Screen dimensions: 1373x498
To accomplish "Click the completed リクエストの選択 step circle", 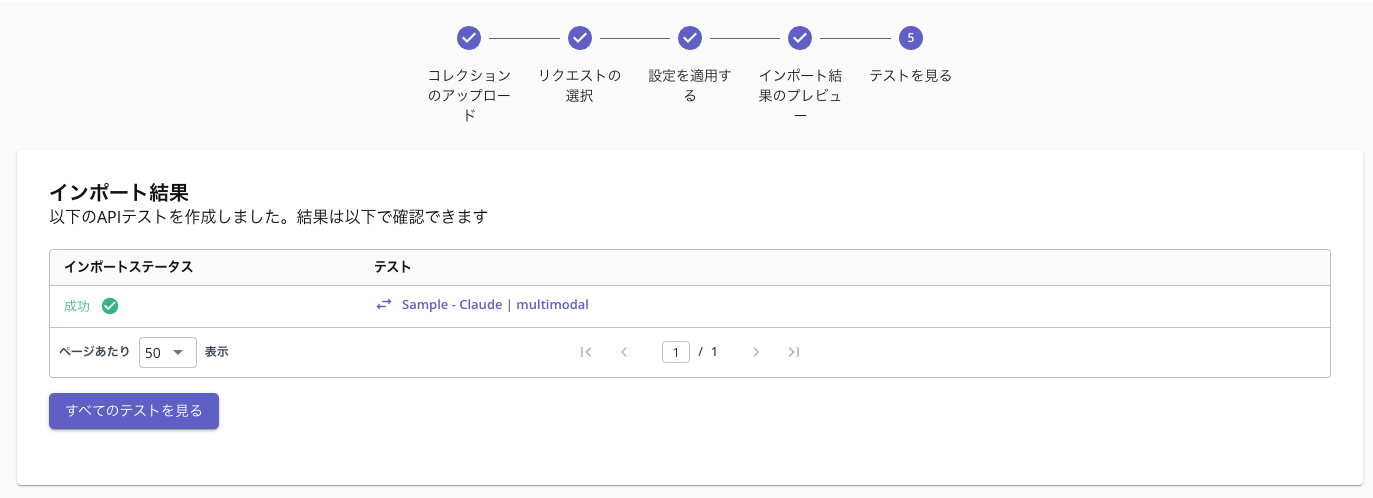I will tap(580, 38).
